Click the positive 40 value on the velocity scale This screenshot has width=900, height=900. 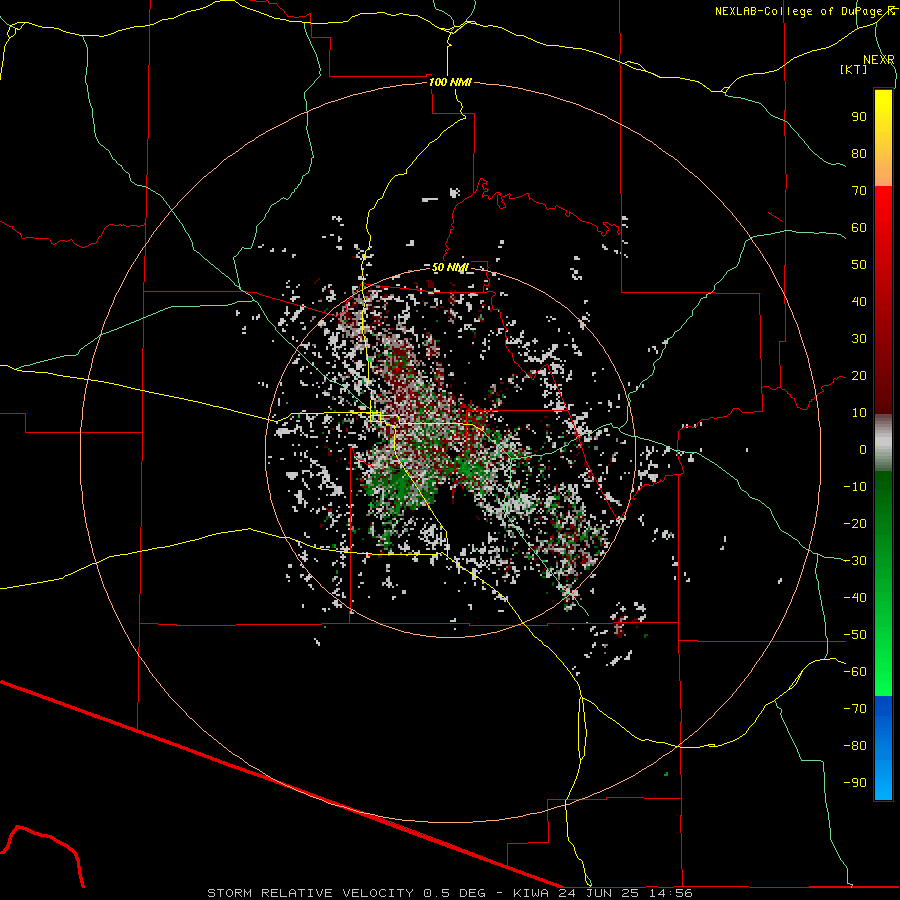[859, 301]
